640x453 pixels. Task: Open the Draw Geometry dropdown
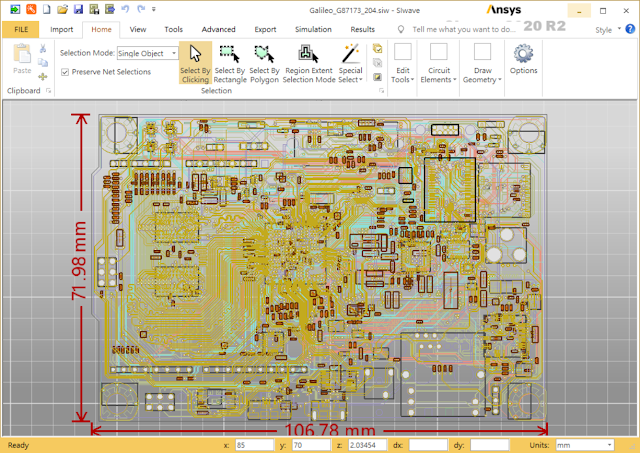[x=482, y=63]
